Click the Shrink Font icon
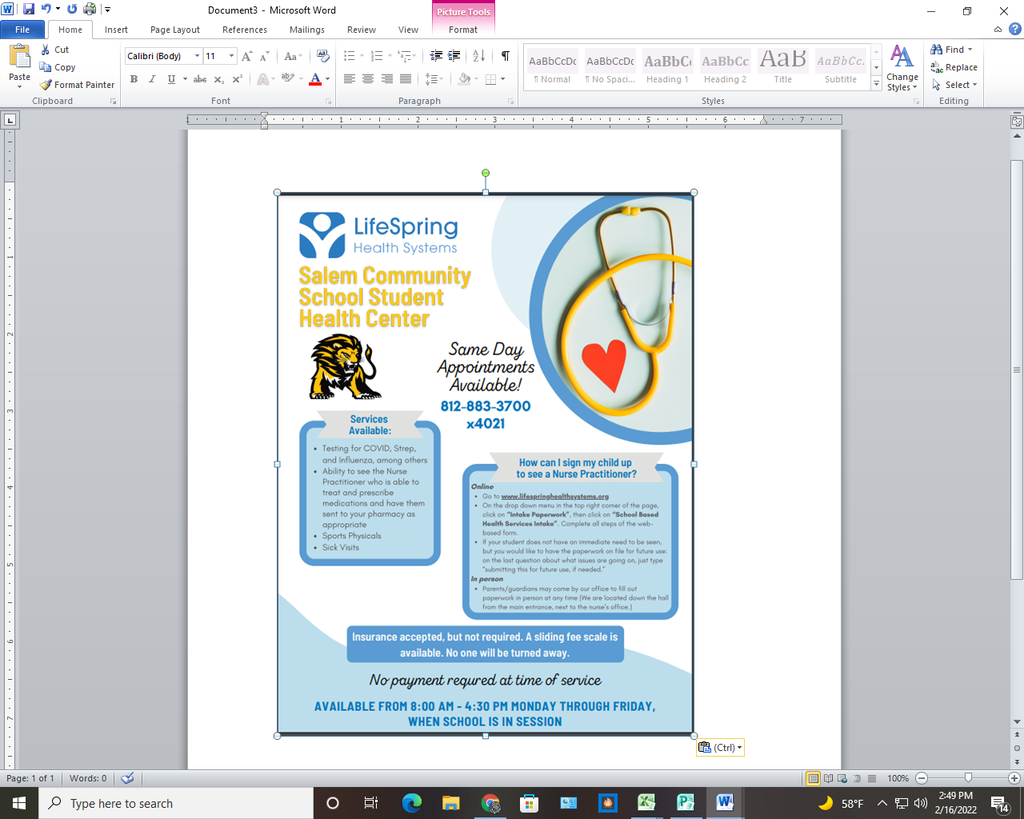Screen dimensions: 1024x819 (x=264, y=56)
